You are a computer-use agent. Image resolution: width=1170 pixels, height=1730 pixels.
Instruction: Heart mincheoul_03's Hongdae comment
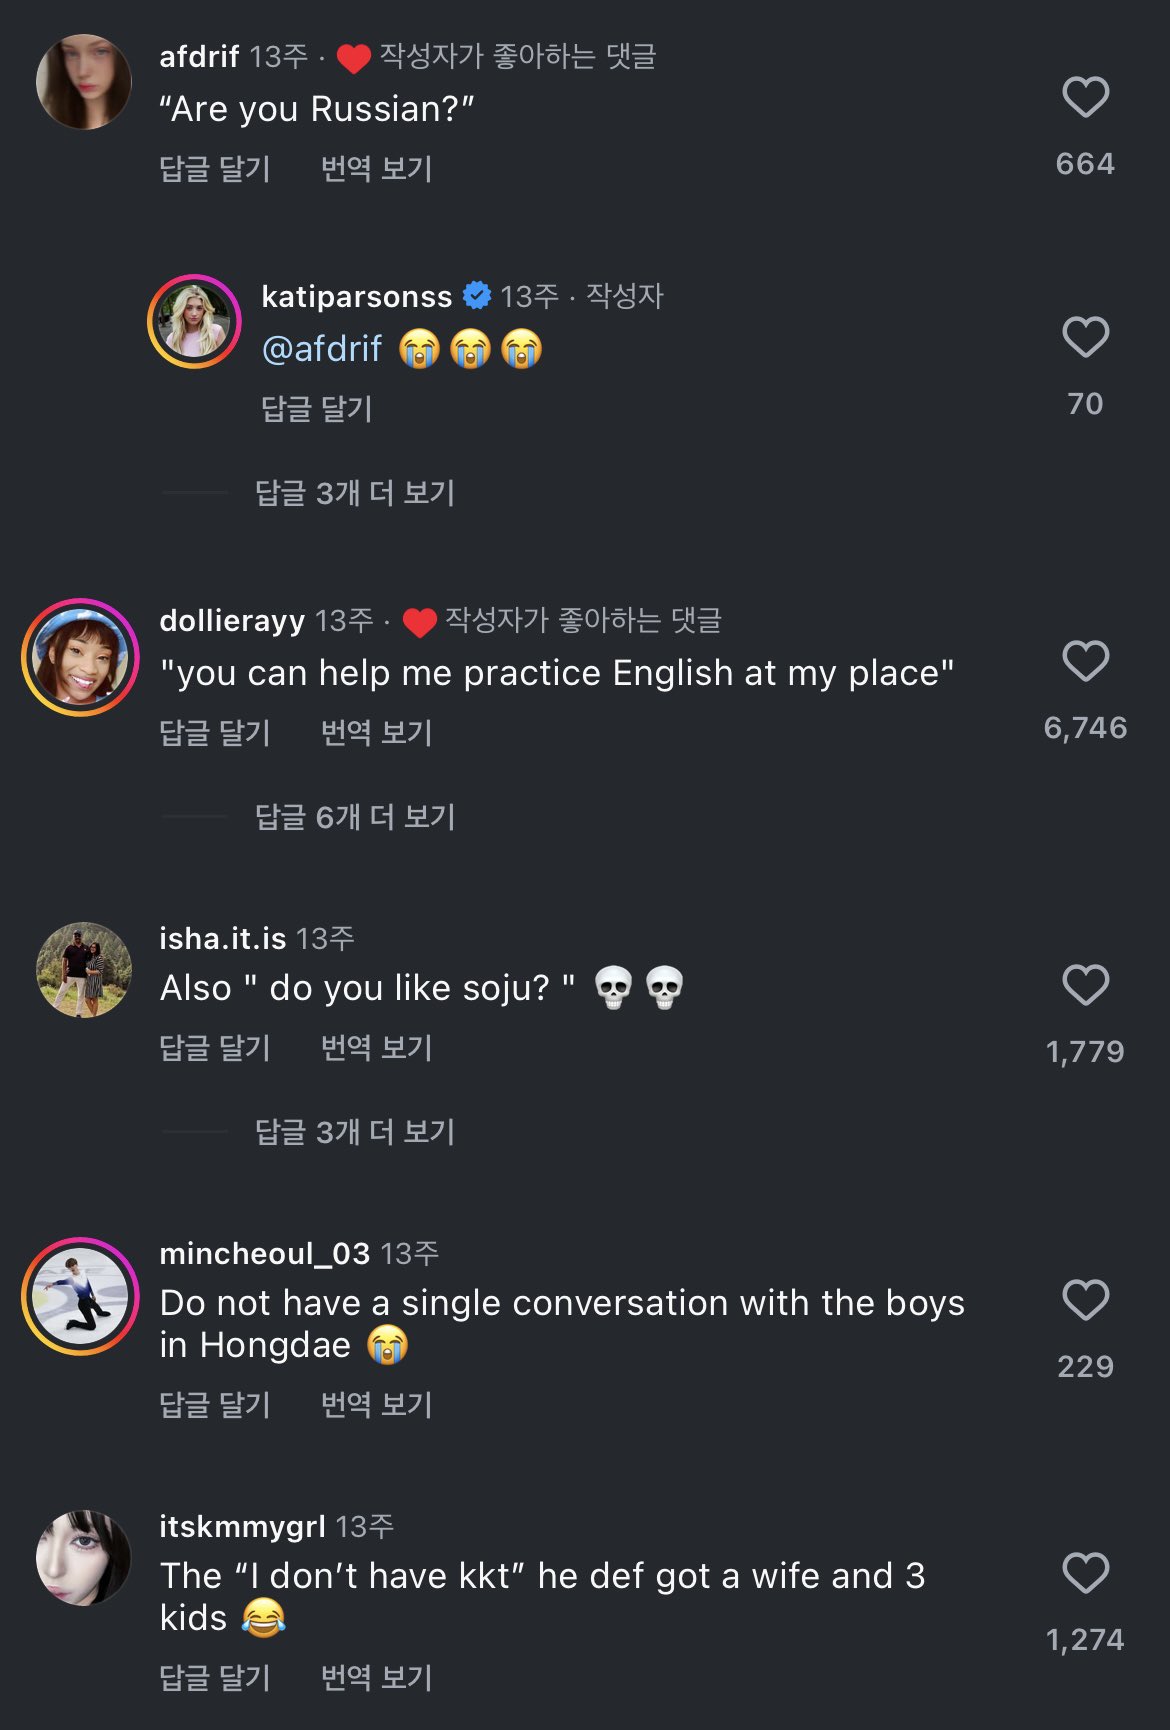[1085, 1301]
